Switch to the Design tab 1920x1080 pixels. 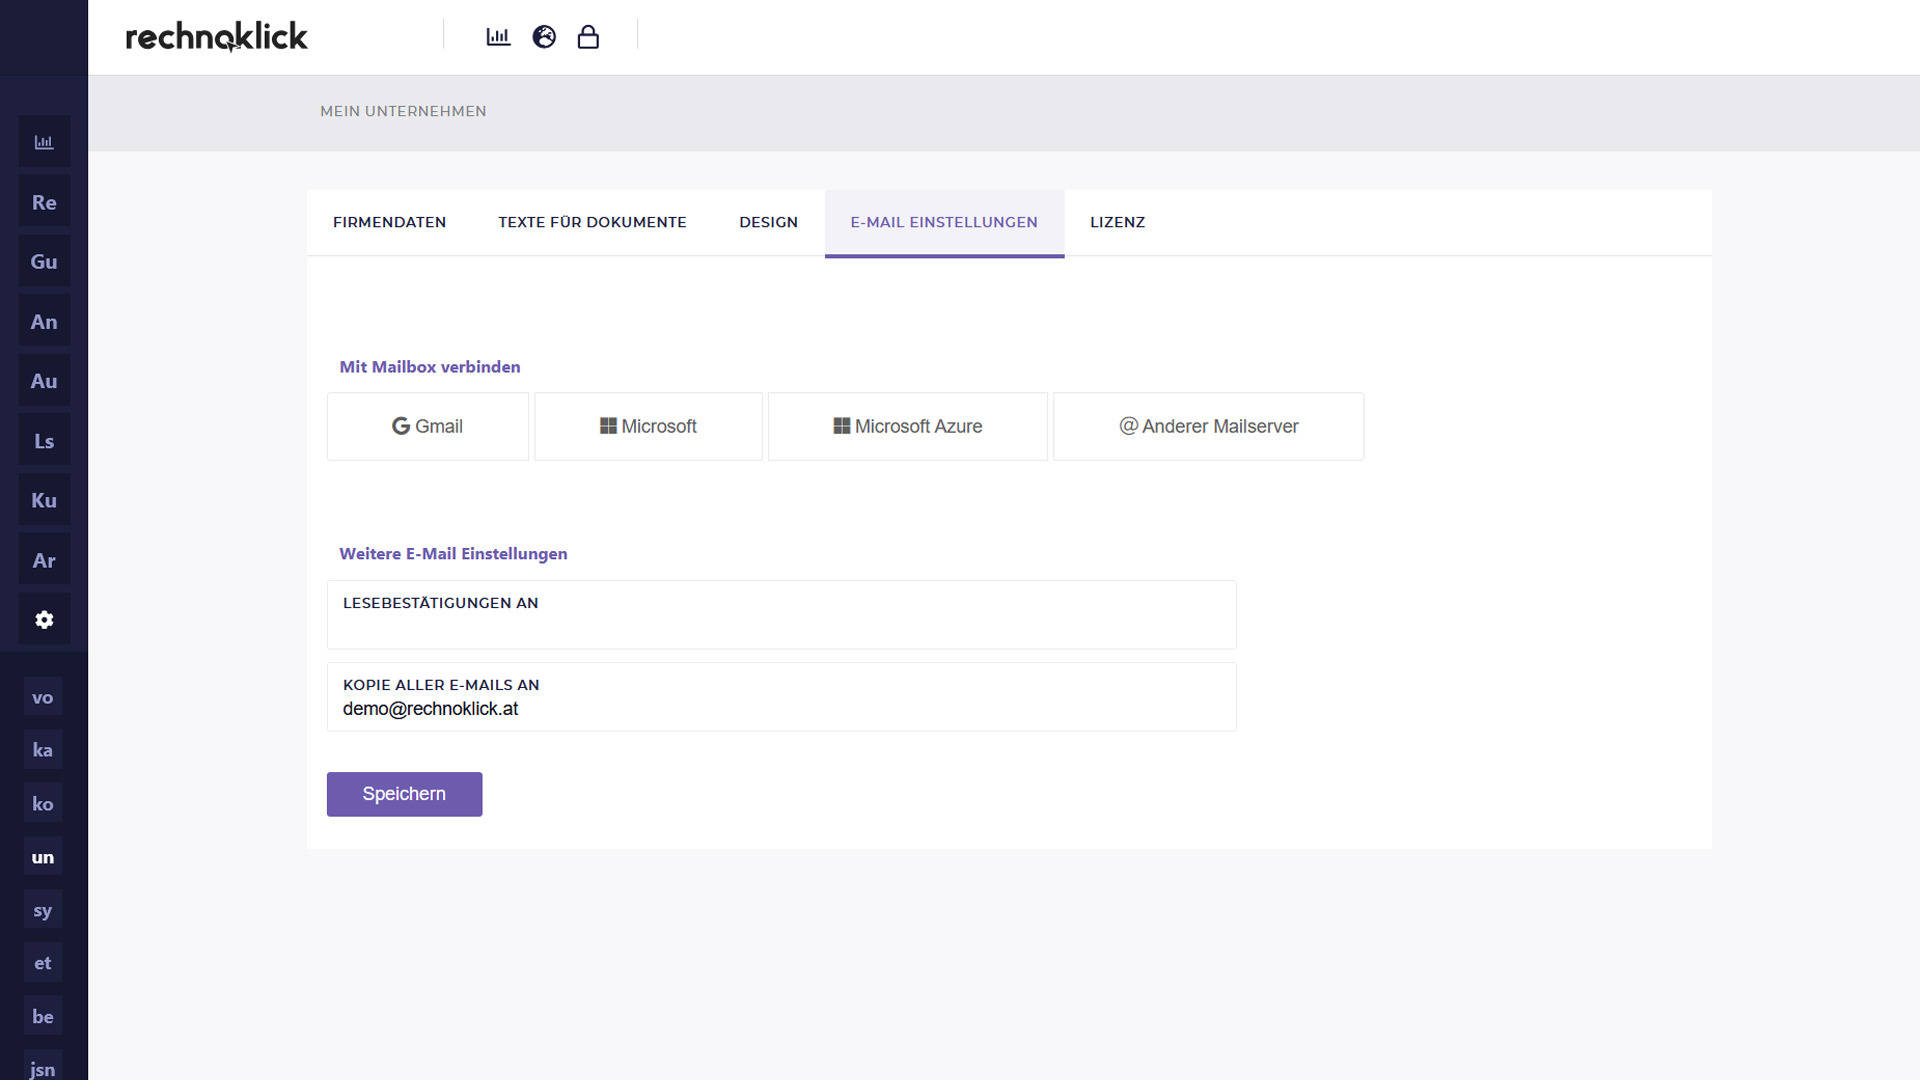768,222
